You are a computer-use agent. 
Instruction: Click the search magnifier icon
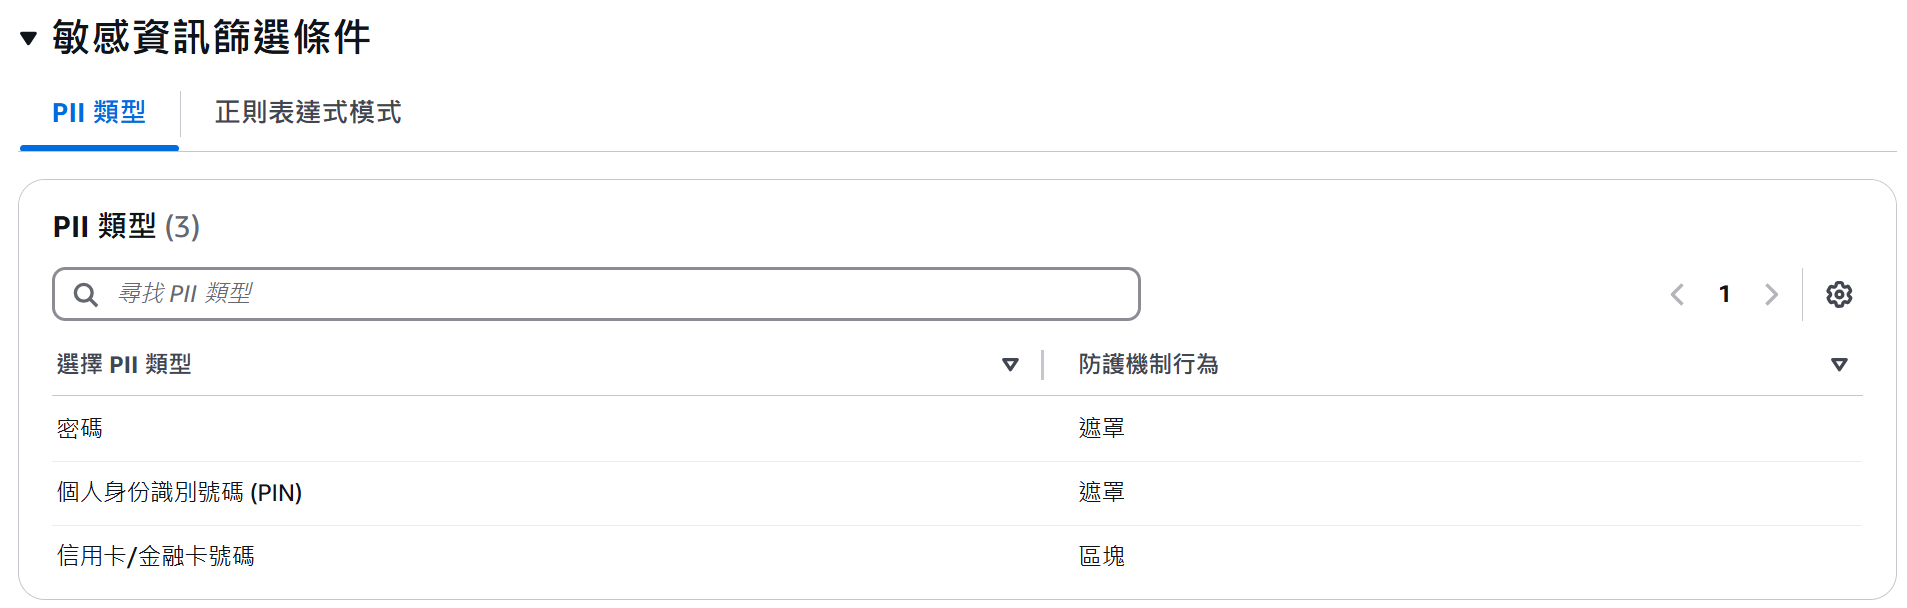click(86, 295)
